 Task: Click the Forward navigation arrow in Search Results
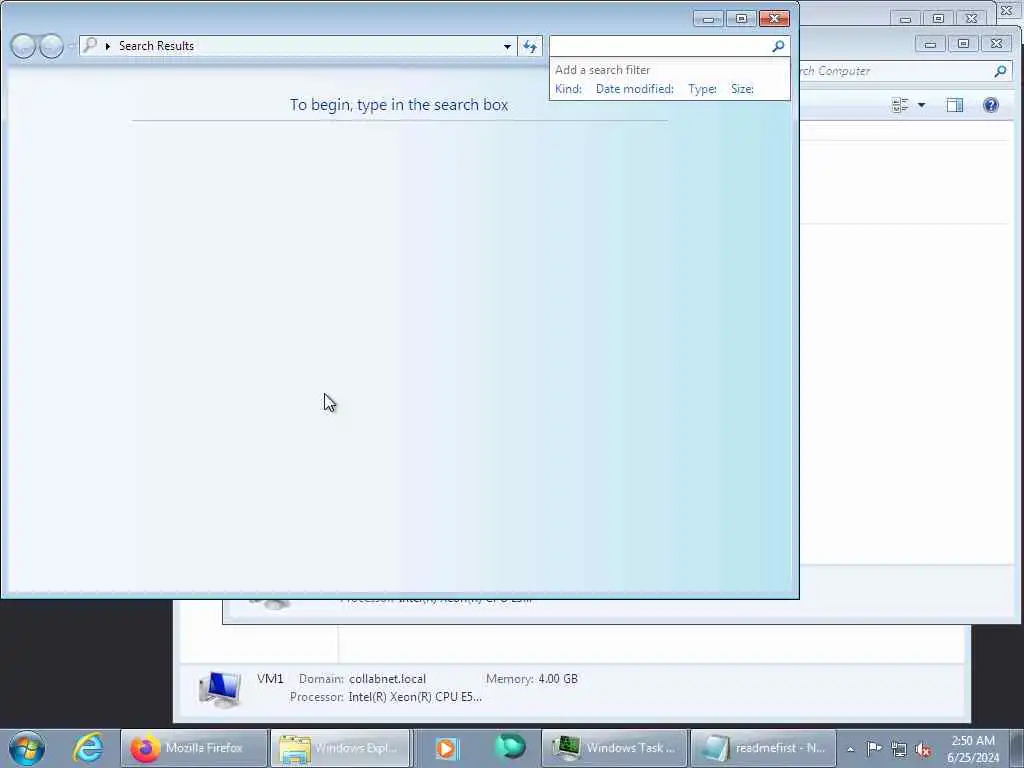pyautogui.click(x=52, y=46)
